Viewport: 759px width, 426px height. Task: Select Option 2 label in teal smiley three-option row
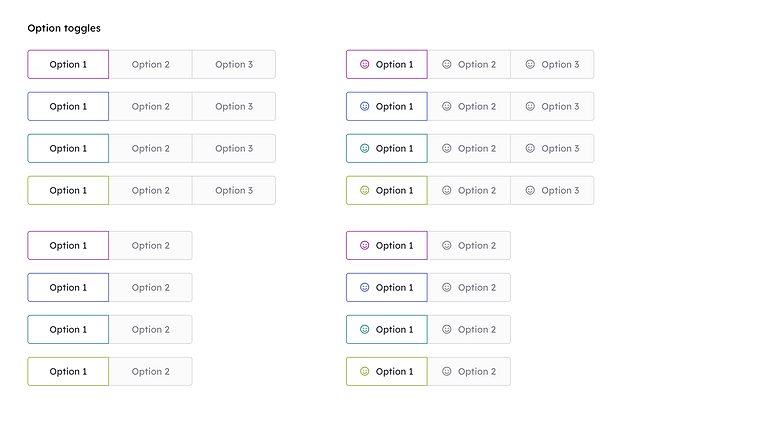tap(477, 149)
